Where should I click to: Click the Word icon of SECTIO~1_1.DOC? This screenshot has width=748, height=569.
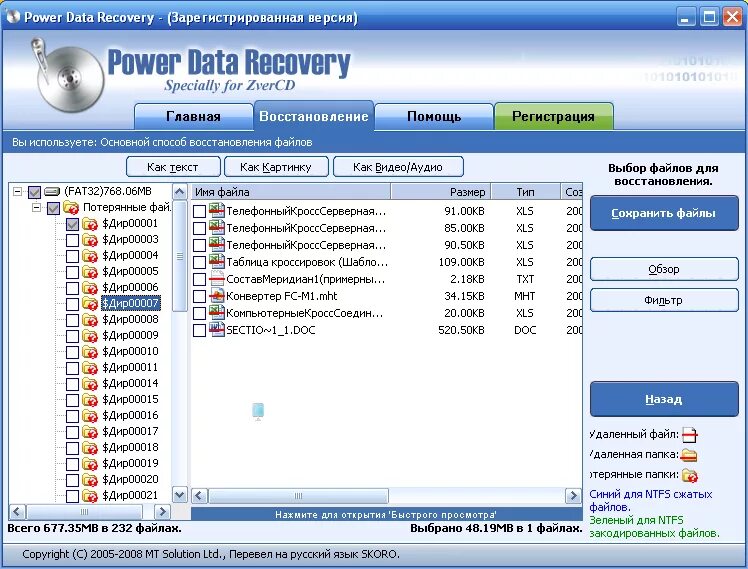217,330
